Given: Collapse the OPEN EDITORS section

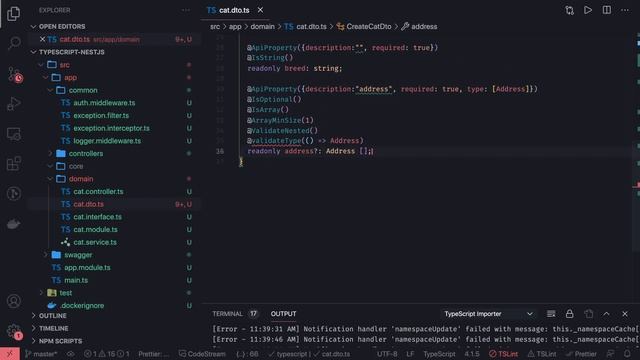Looking at the screenshot, I should 62,27.
